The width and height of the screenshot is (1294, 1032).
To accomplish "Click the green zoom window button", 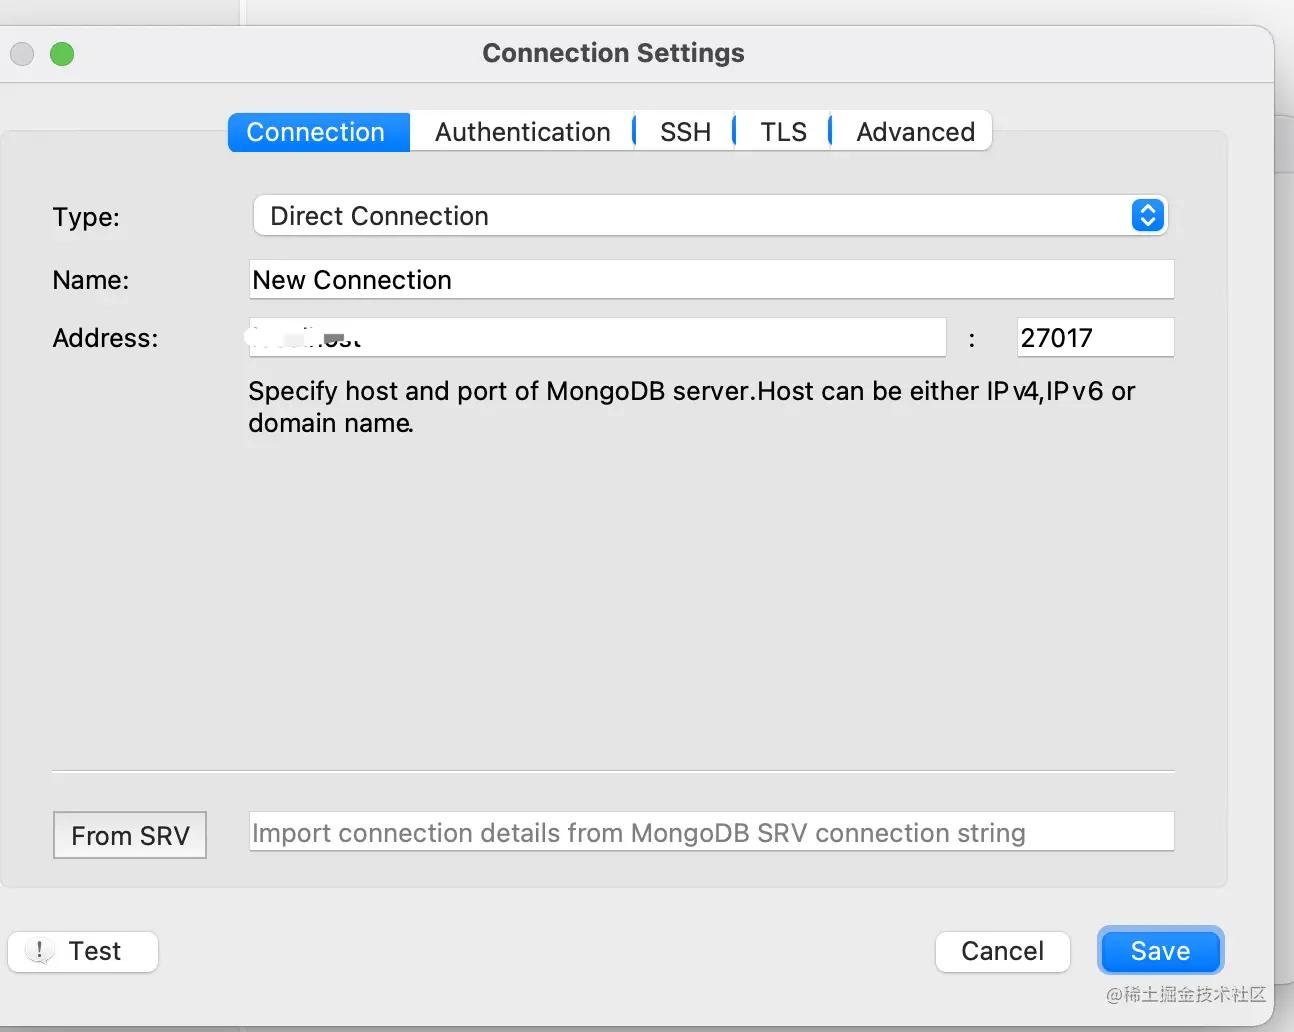I will click(x=62, y=54).
